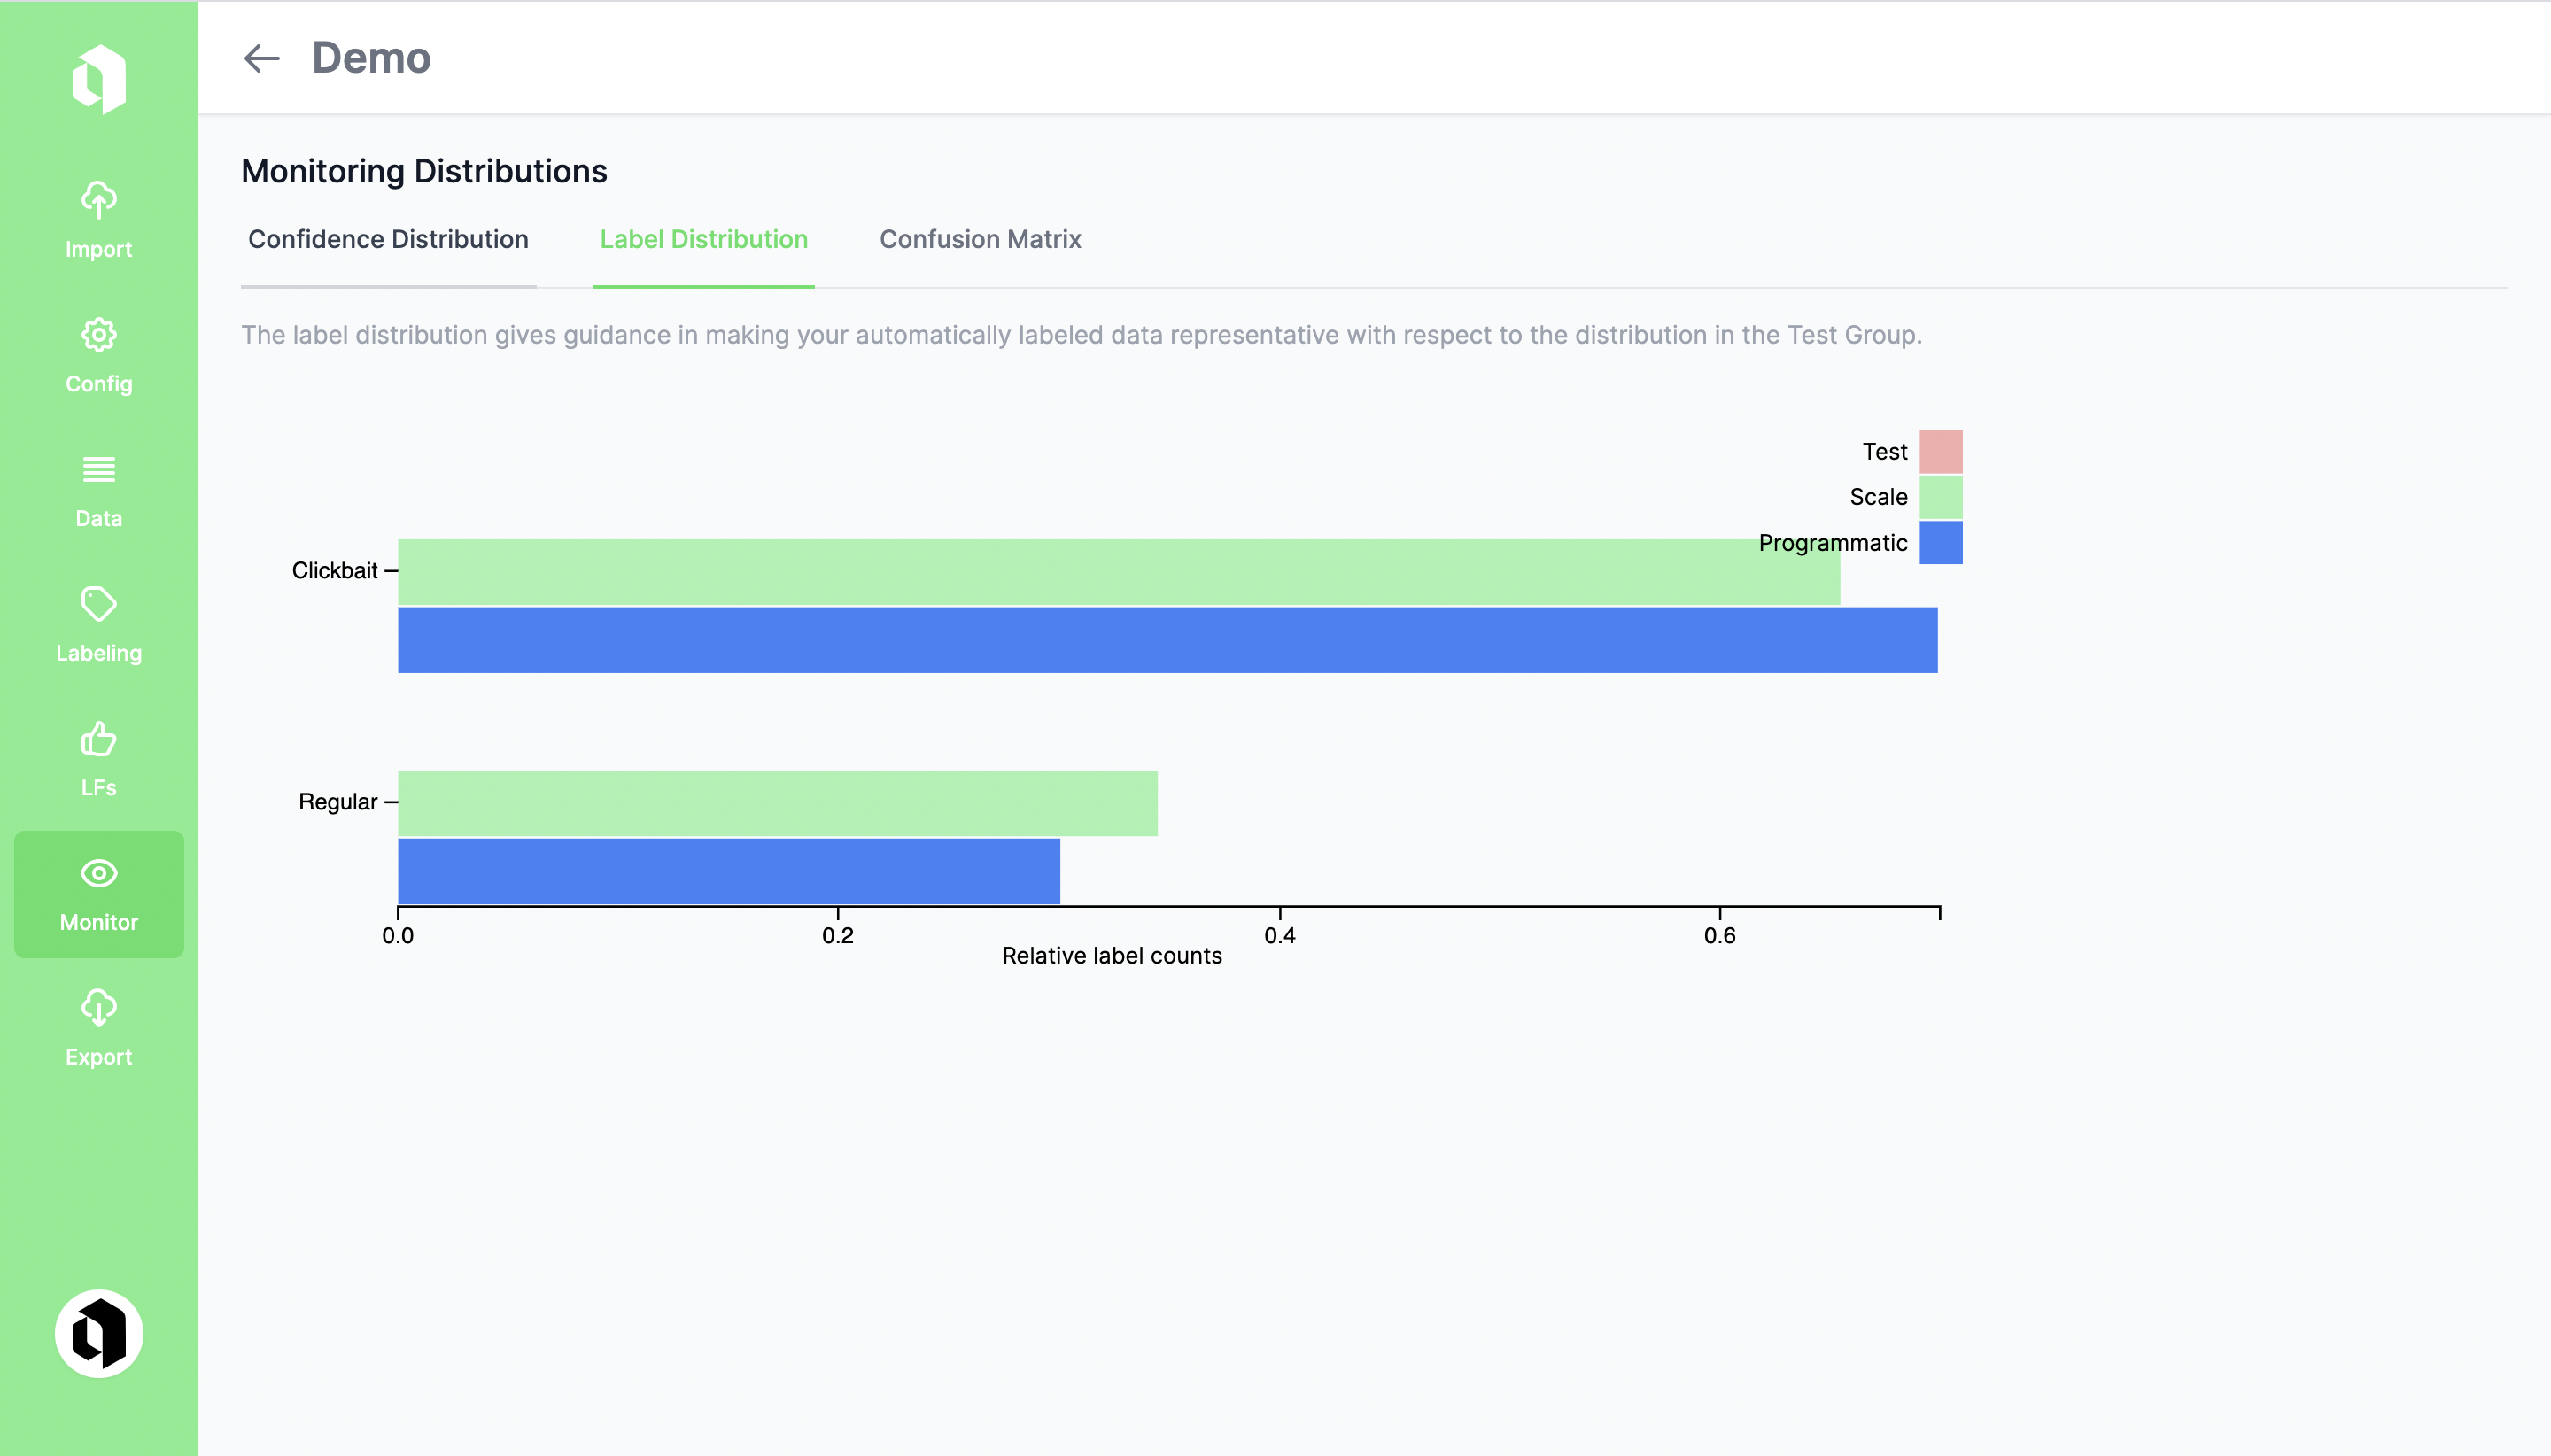Open the Export cloud download section

pos(98,1028)
